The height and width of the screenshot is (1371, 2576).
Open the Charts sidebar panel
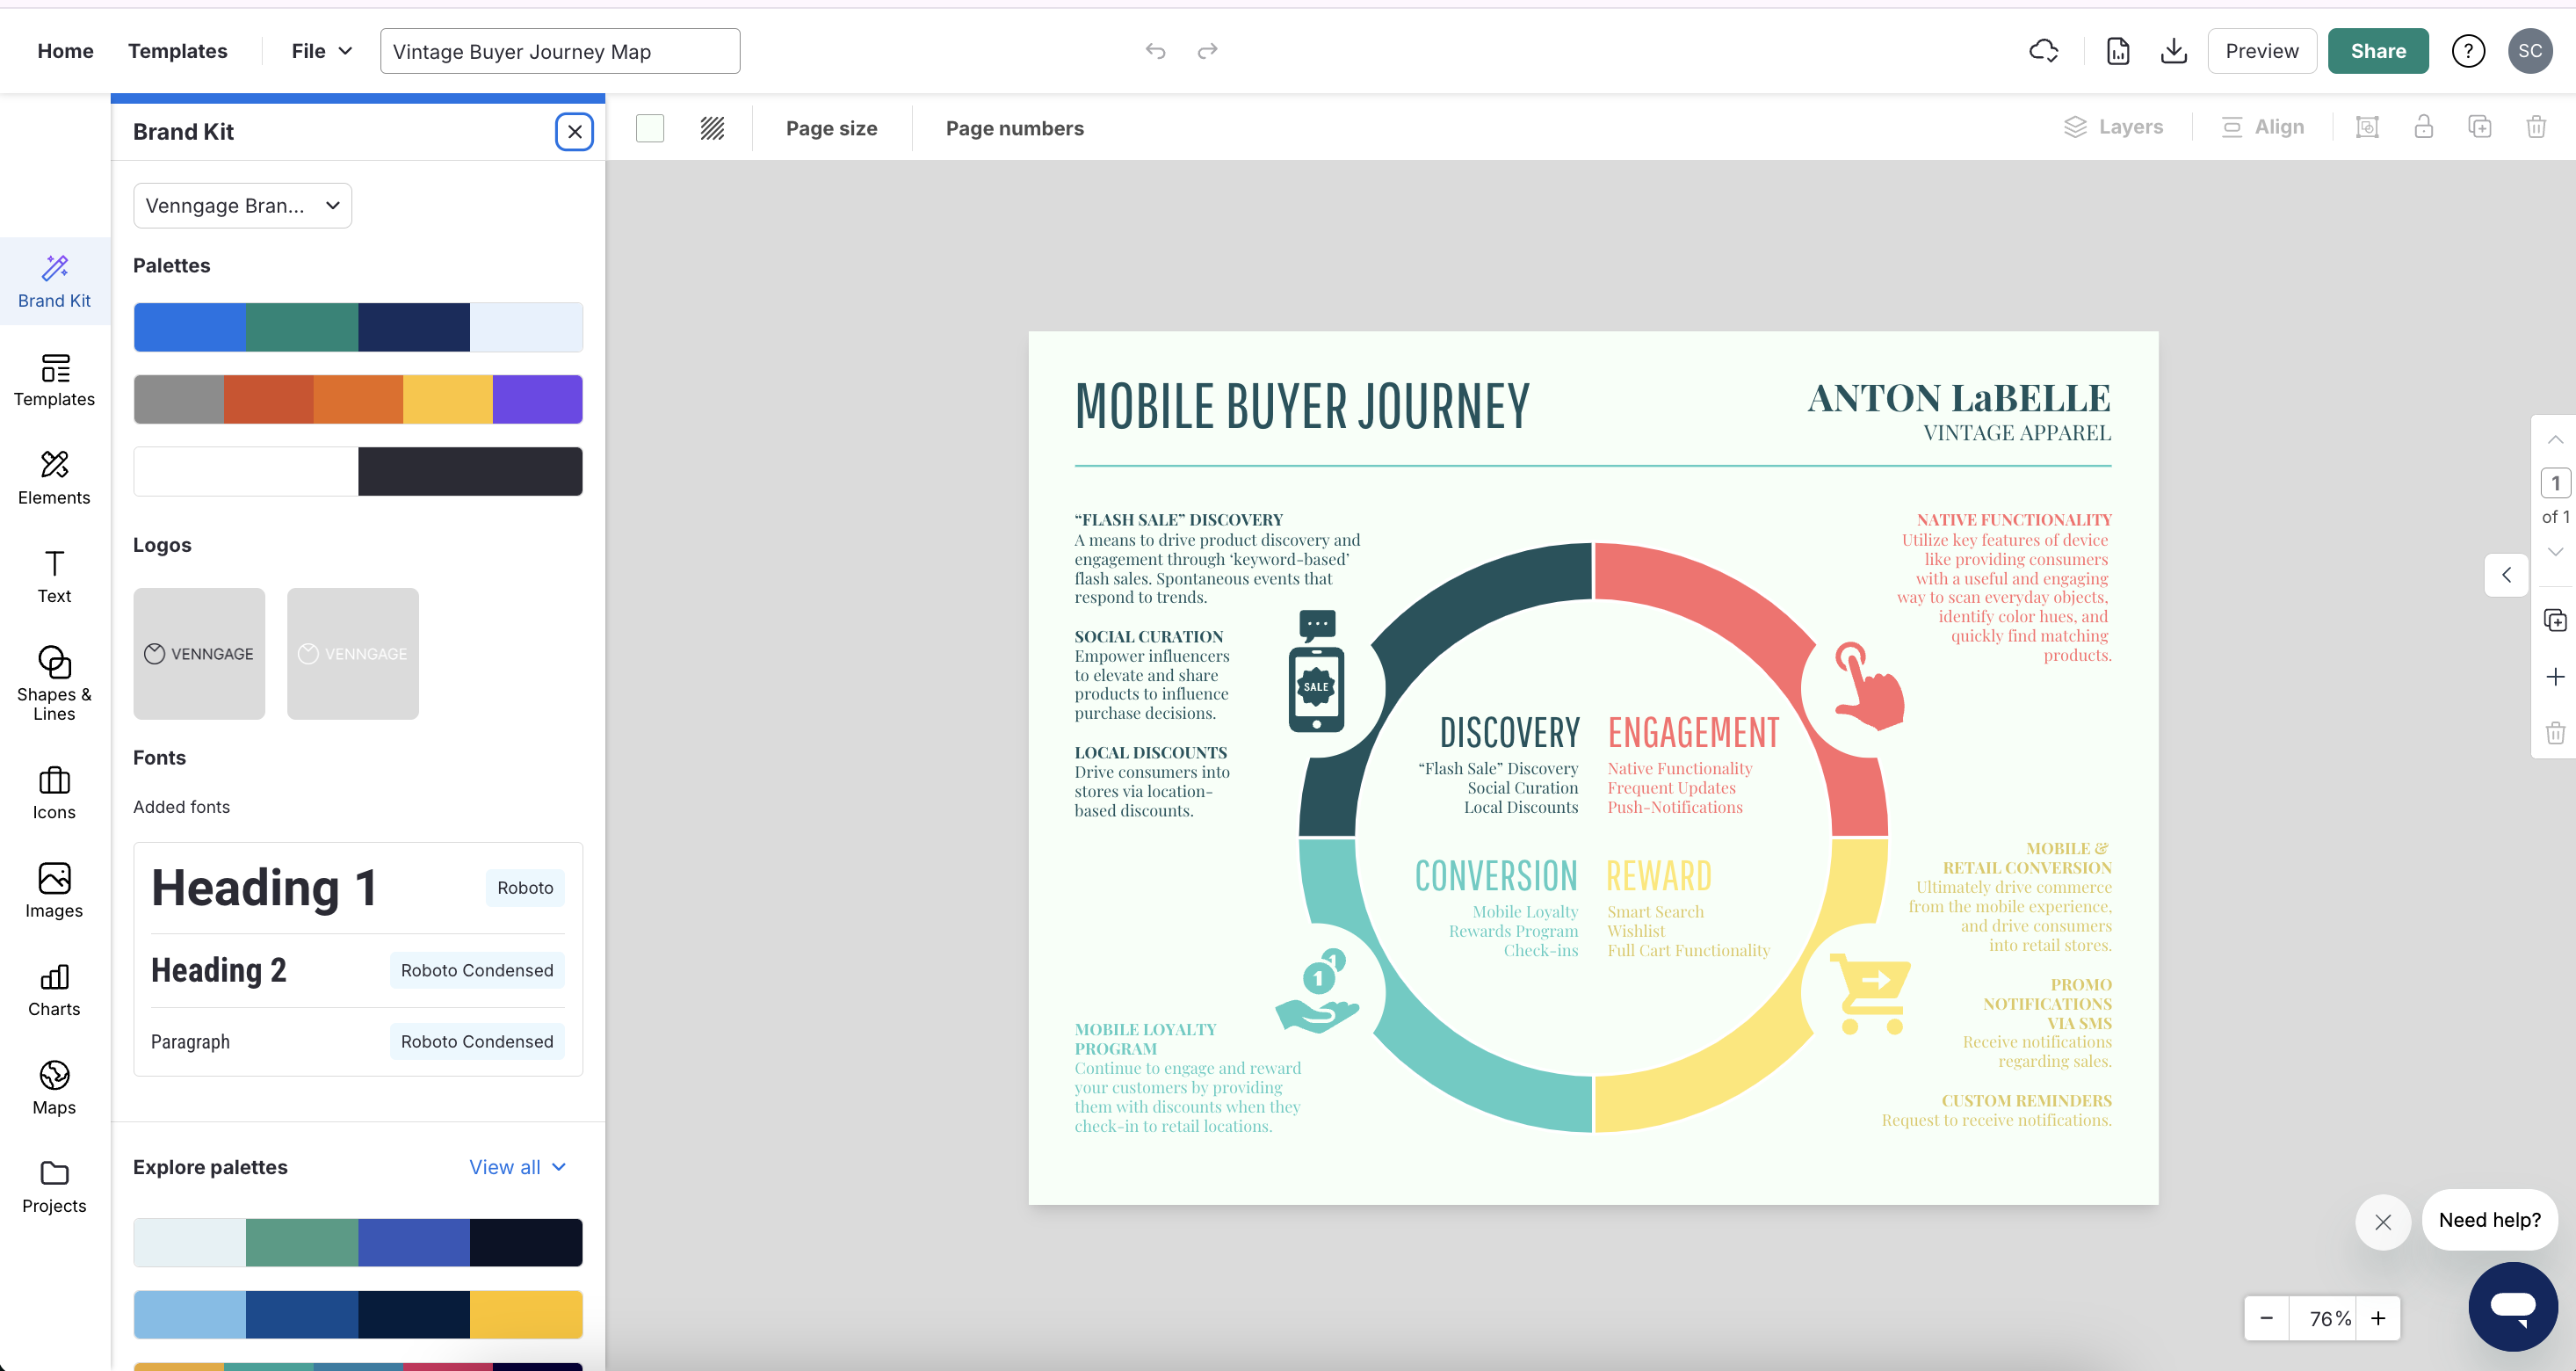tap(54, 990)
